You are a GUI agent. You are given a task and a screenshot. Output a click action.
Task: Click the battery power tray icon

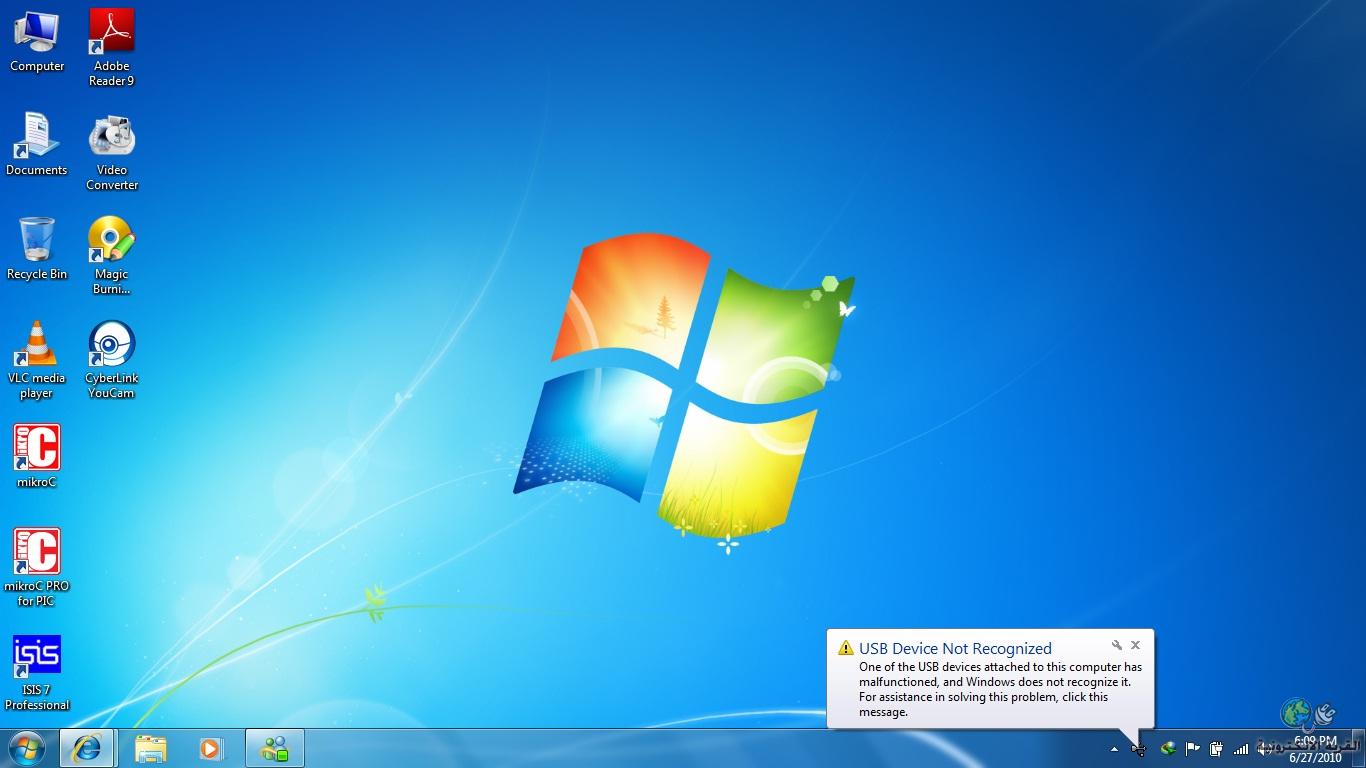pos(1216,749)
